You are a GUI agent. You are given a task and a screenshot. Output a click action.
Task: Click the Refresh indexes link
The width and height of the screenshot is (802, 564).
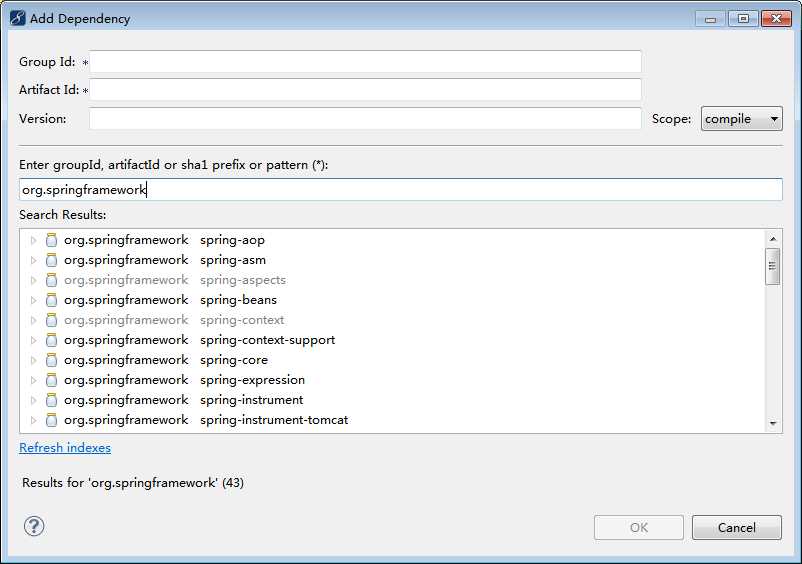click(65, 447)
